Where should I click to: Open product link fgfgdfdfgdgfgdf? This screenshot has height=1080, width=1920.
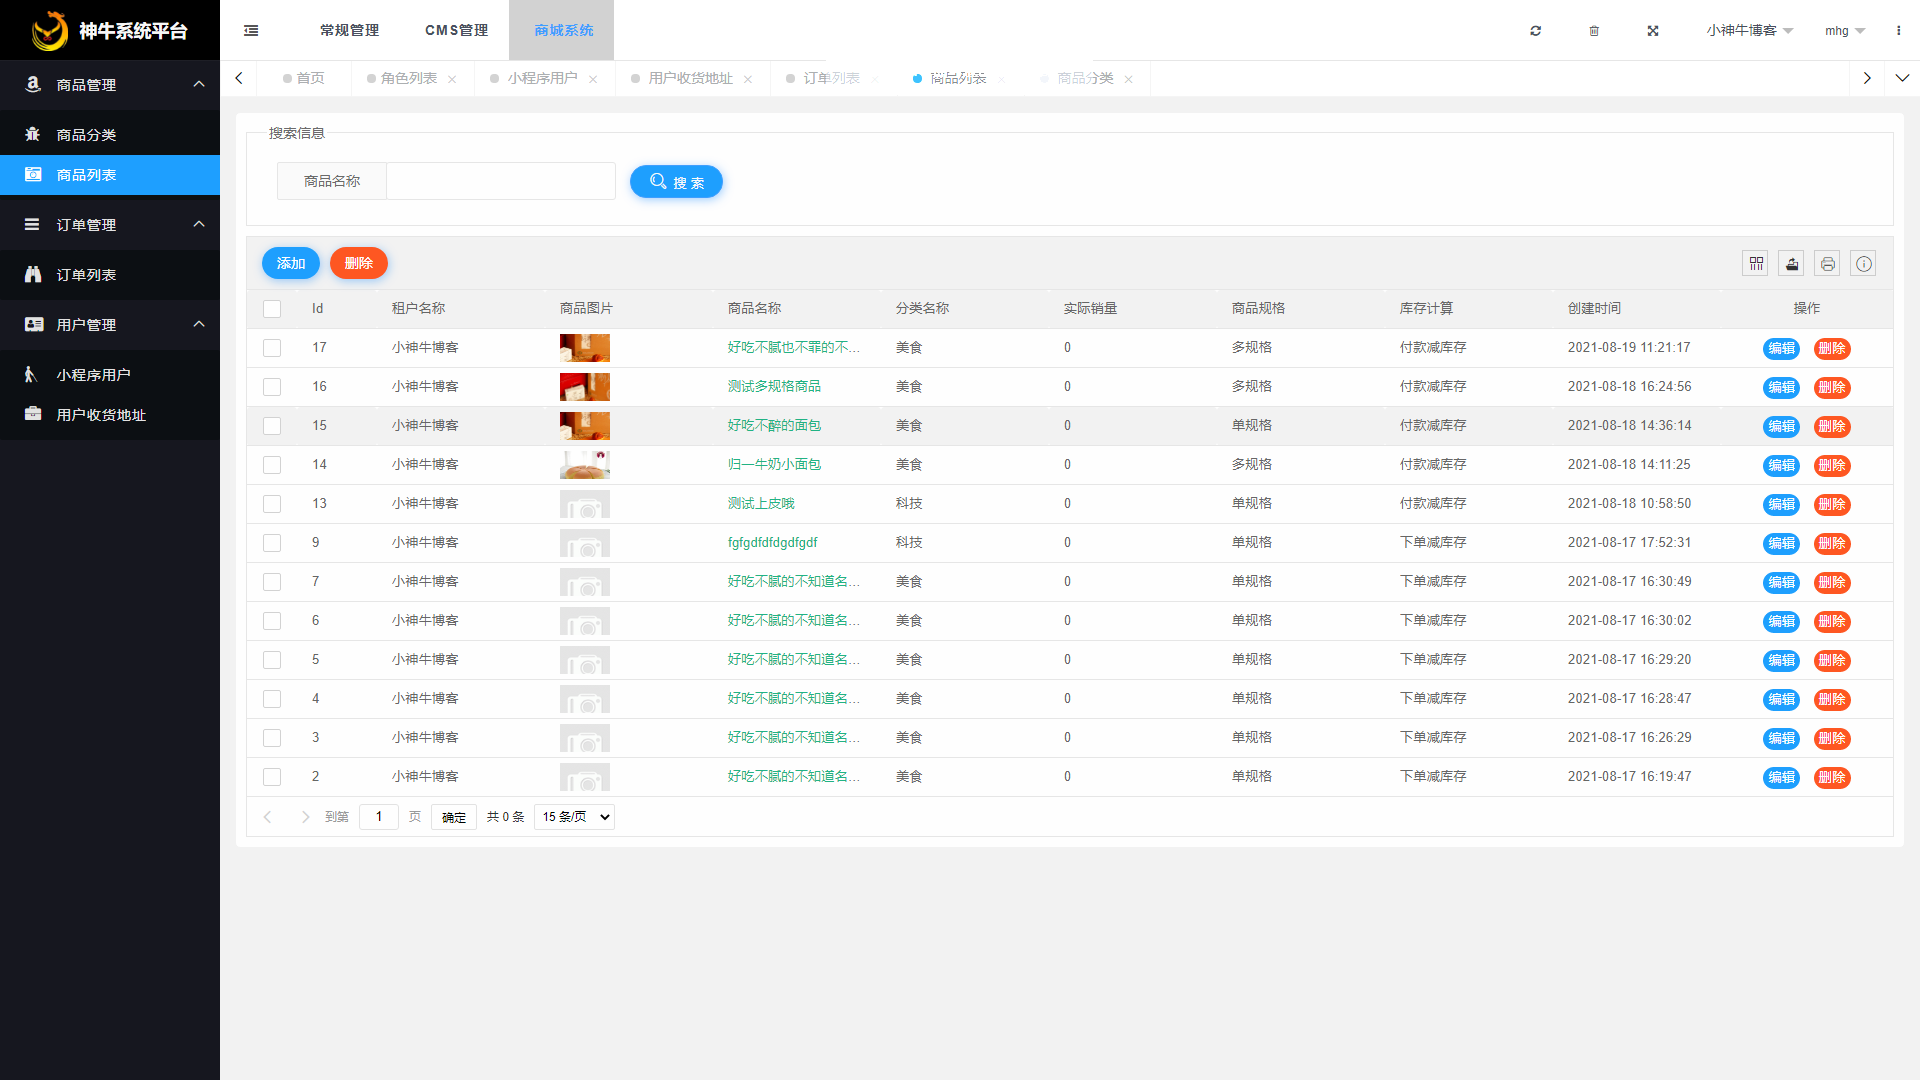click(x=772, y=543)
